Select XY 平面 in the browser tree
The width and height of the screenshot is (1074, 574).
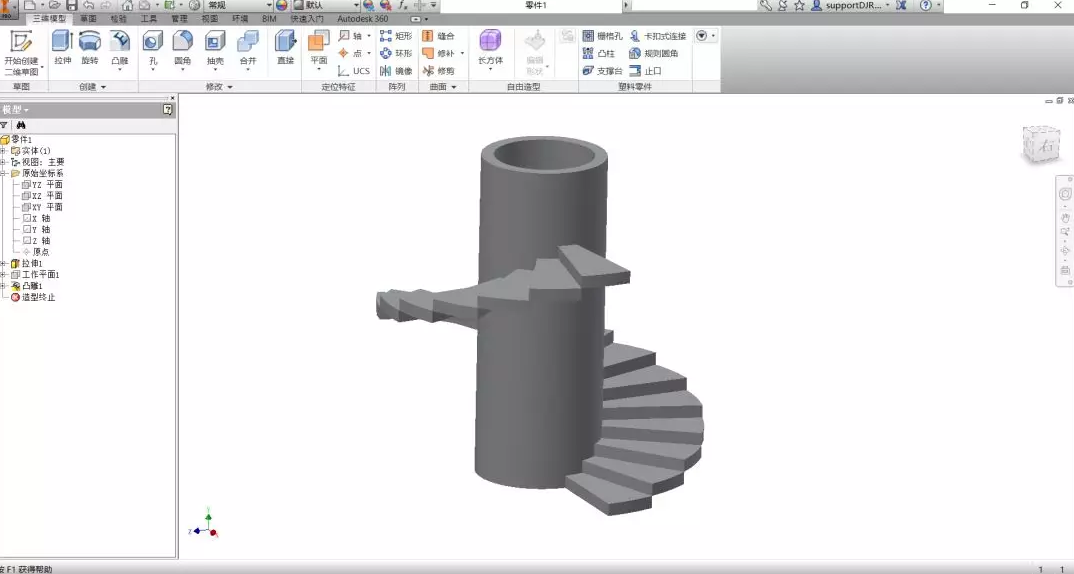coord(42,207)
